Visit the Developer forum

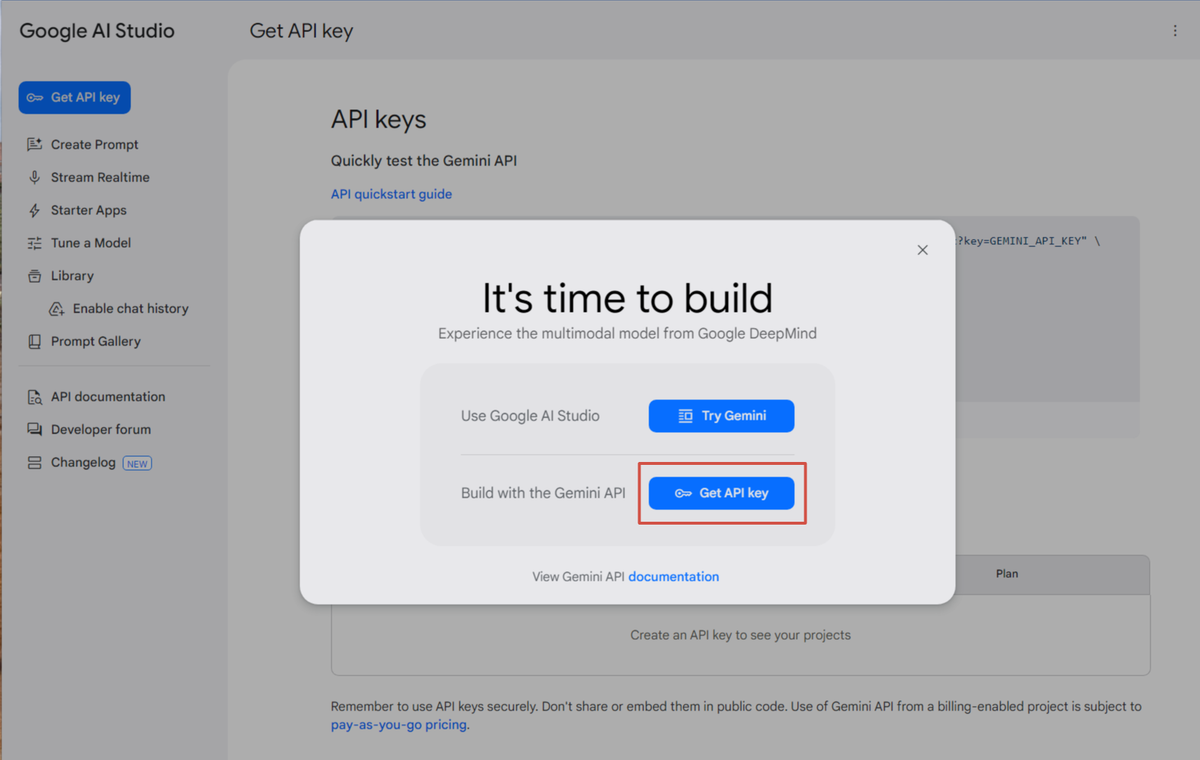pos(101,430)
